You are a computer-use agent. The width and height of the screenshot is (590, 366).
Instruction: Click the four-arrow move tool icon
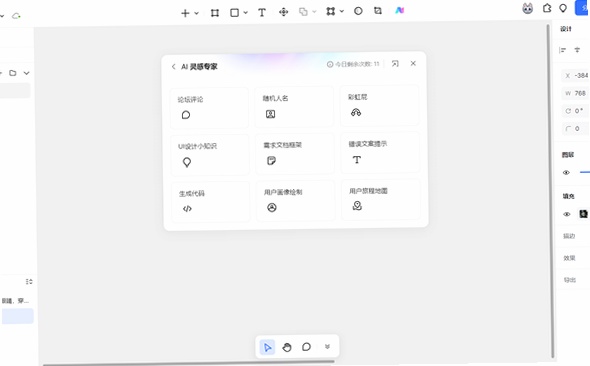[x=283, y=12]
